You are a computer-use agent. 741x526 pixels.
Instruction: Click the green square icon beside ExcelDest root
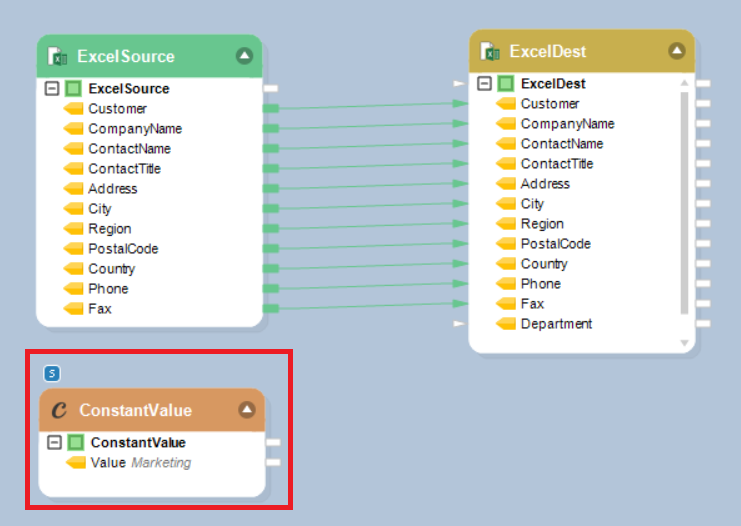click(x=506, y=84)
